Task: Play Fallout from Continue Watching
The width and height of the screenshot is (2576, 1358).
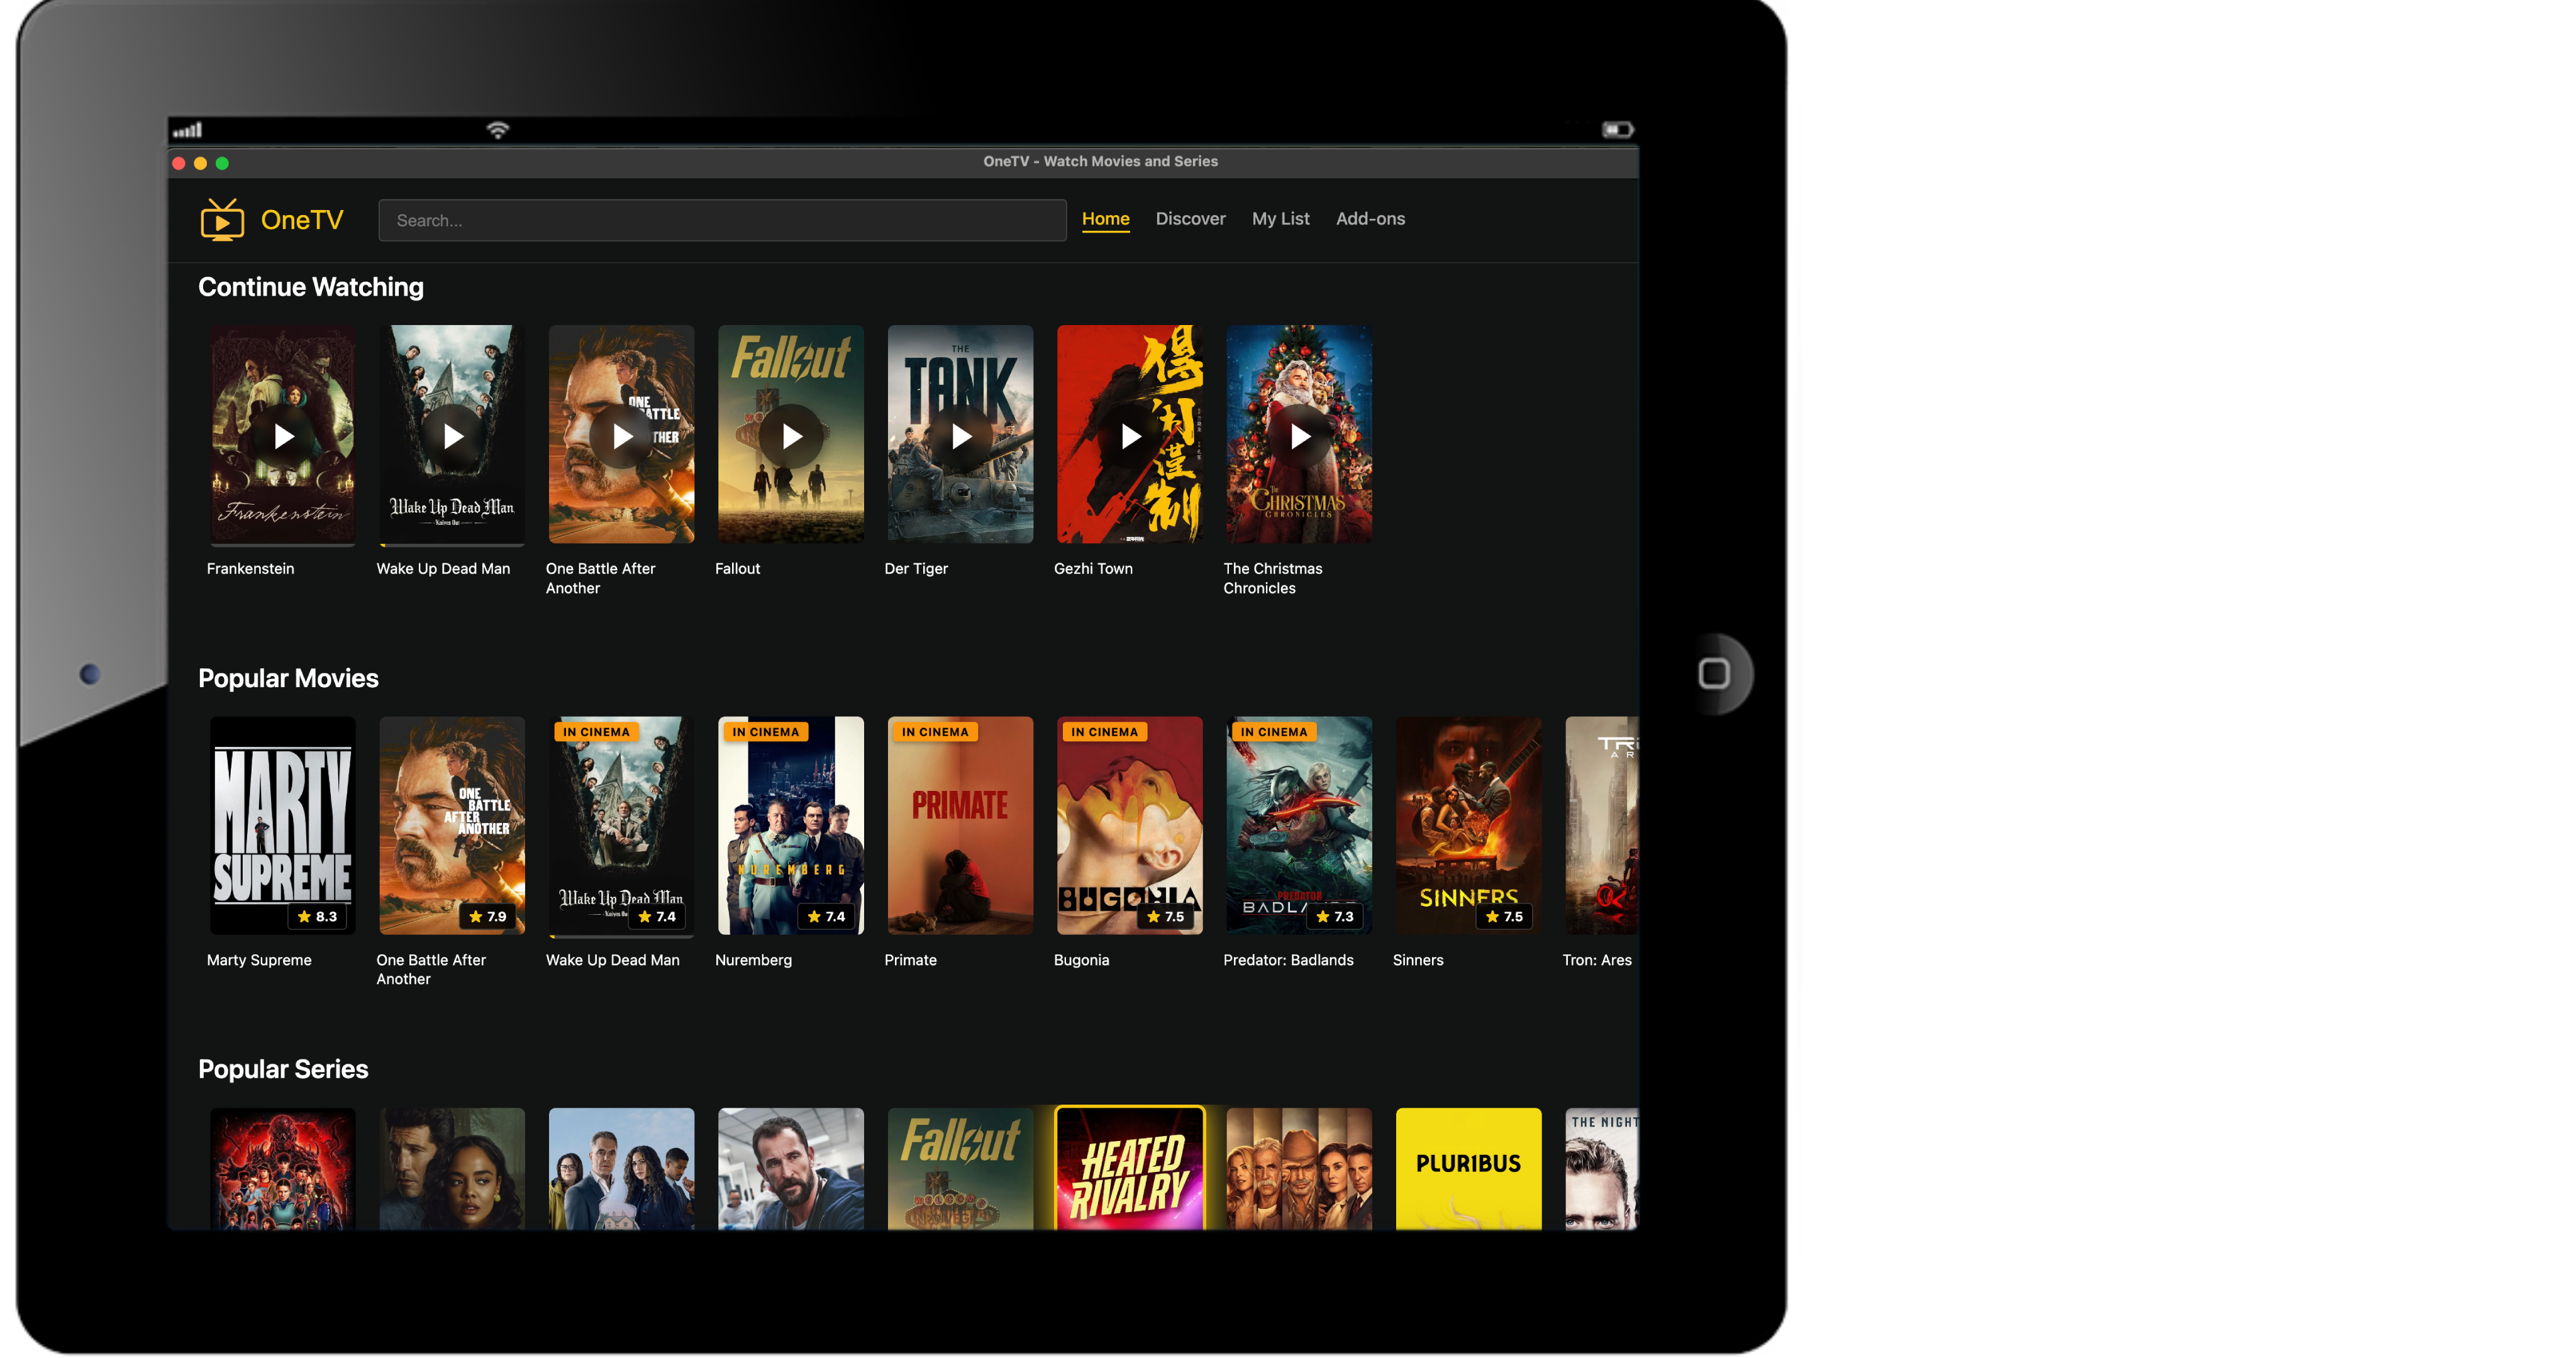Action: pos(790,436)
